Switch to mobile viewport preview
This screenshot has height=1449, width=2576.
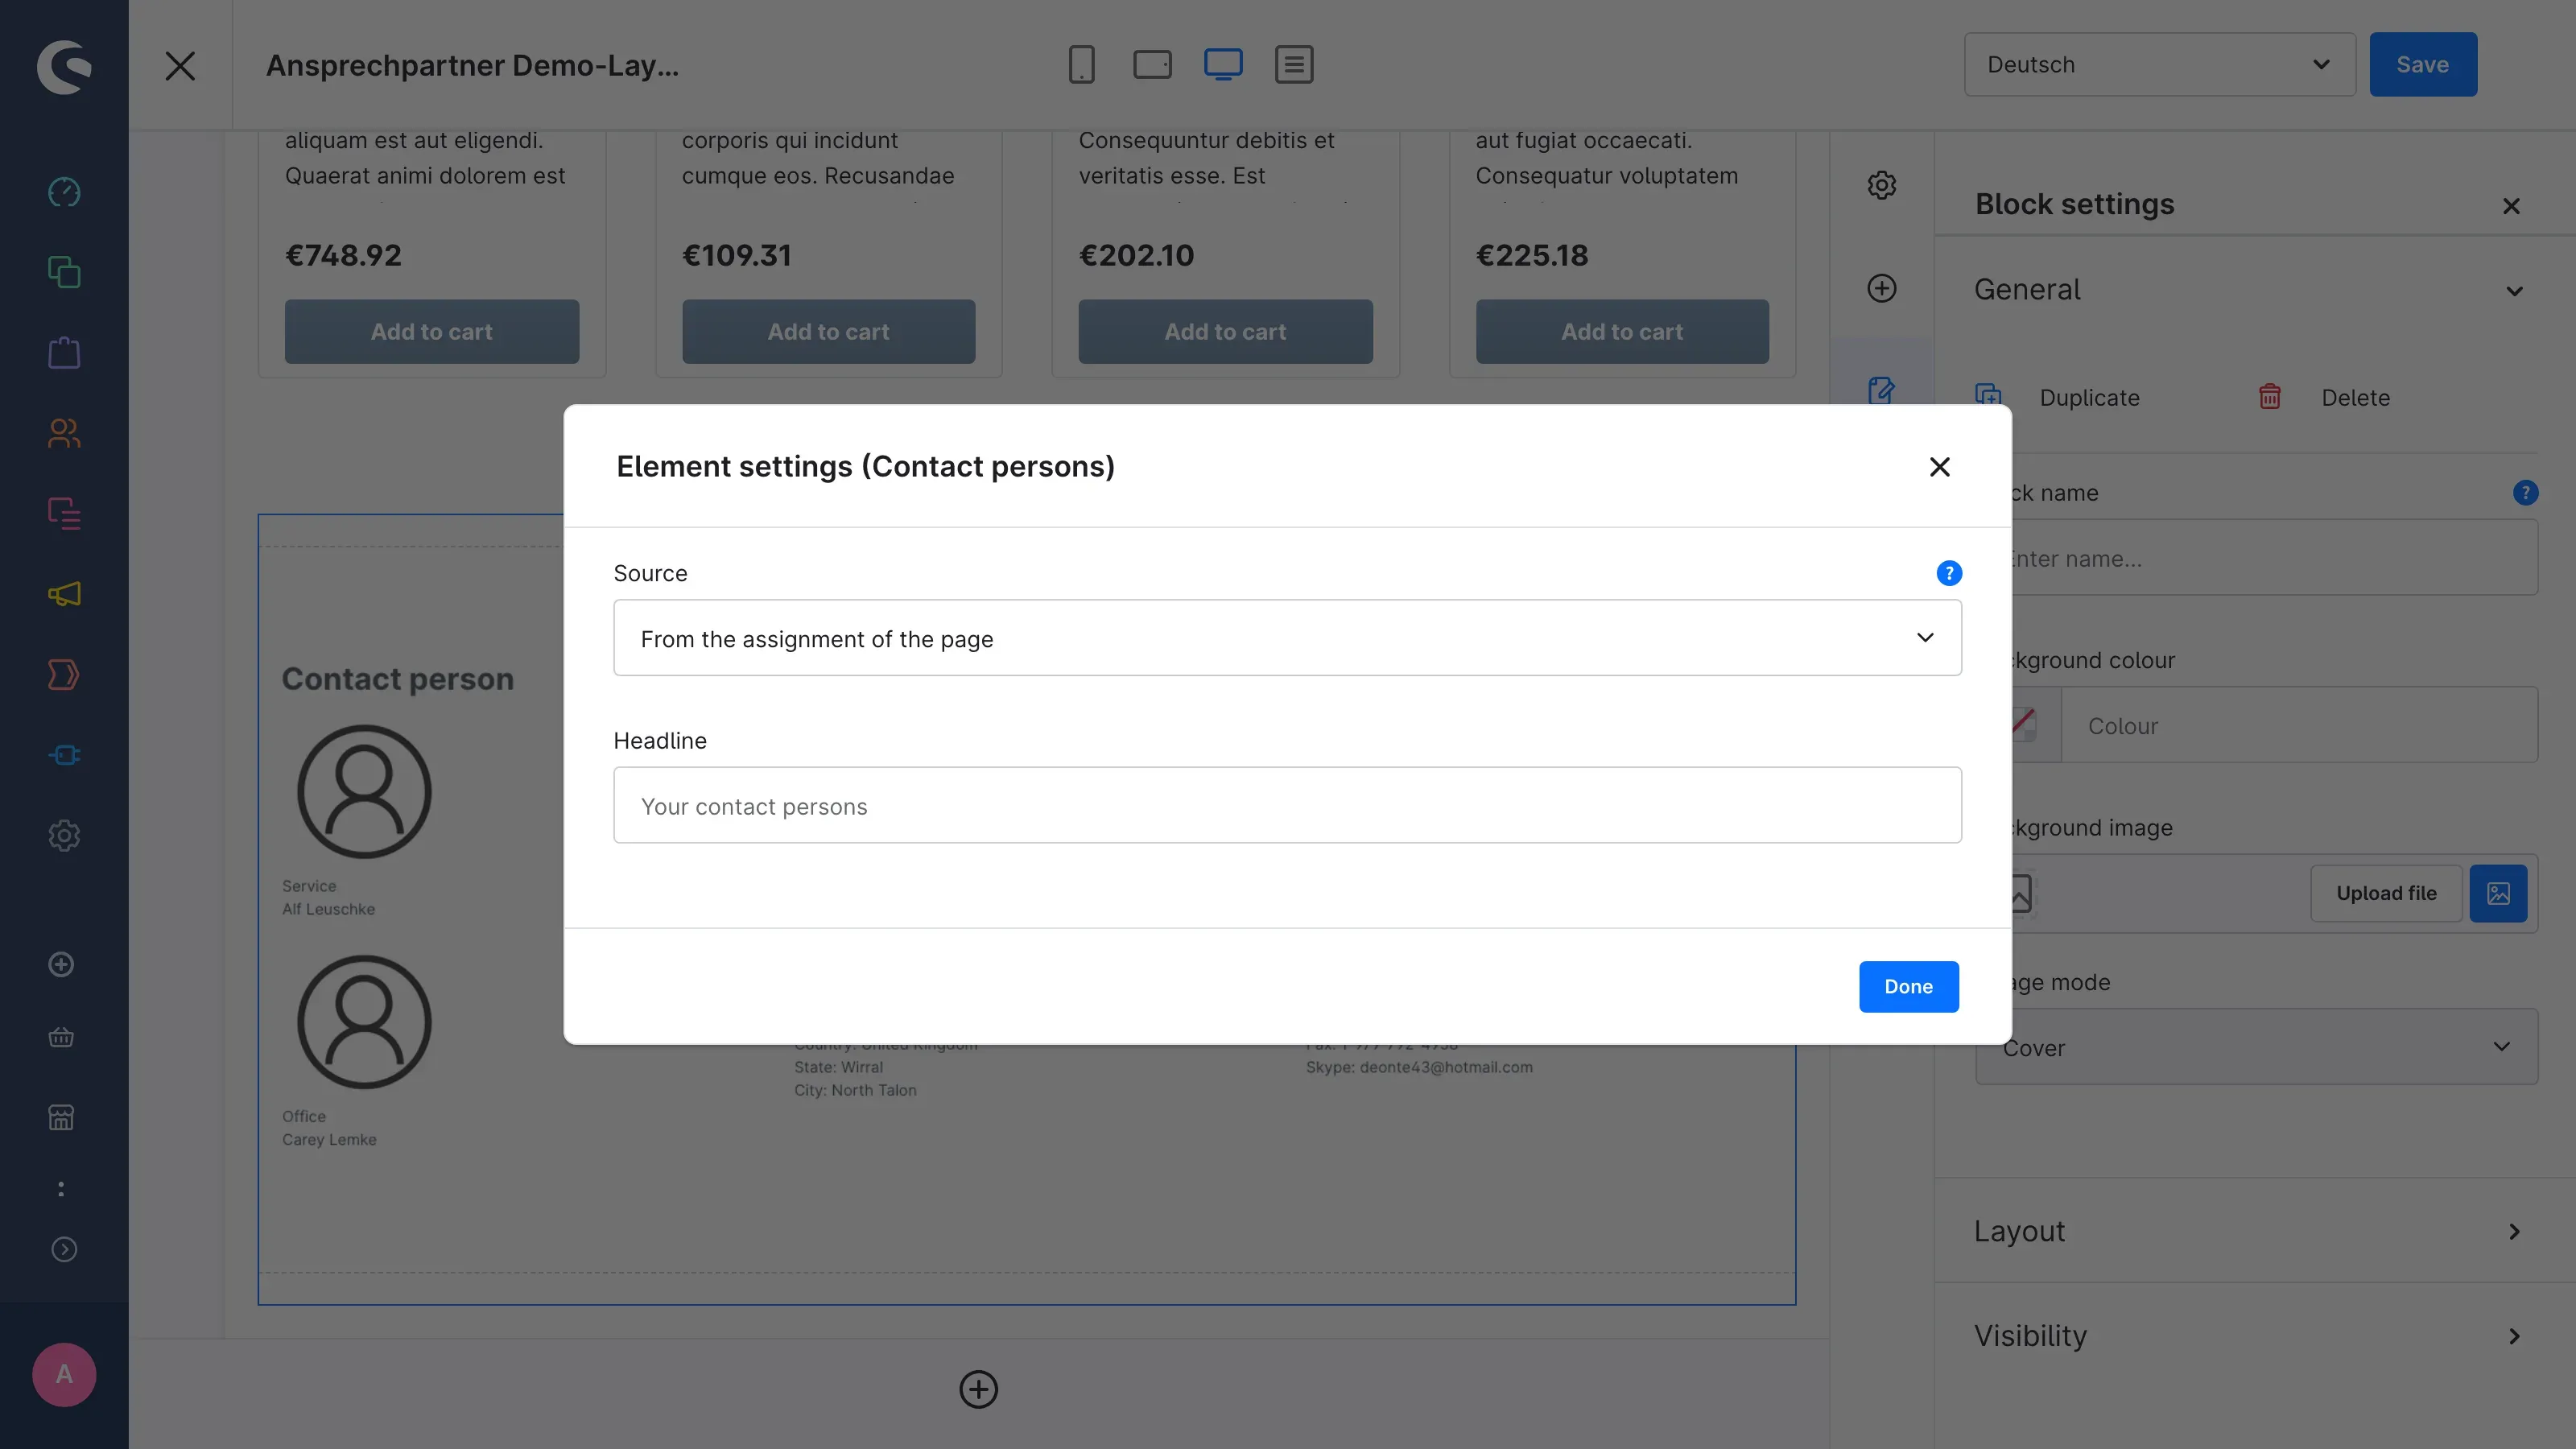(x=1081, y=65)
